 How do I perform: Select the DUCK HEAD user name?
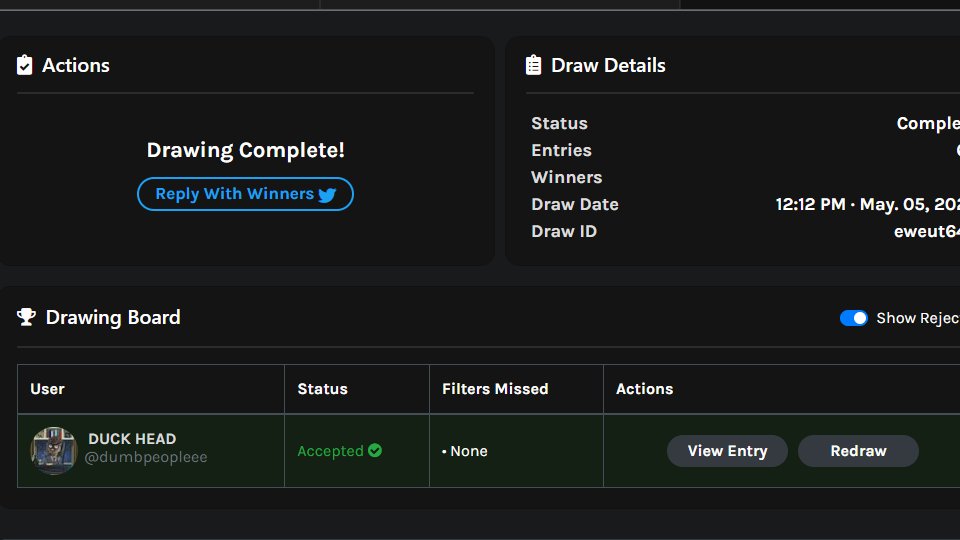pyautogui.click(x=132, y=439)
